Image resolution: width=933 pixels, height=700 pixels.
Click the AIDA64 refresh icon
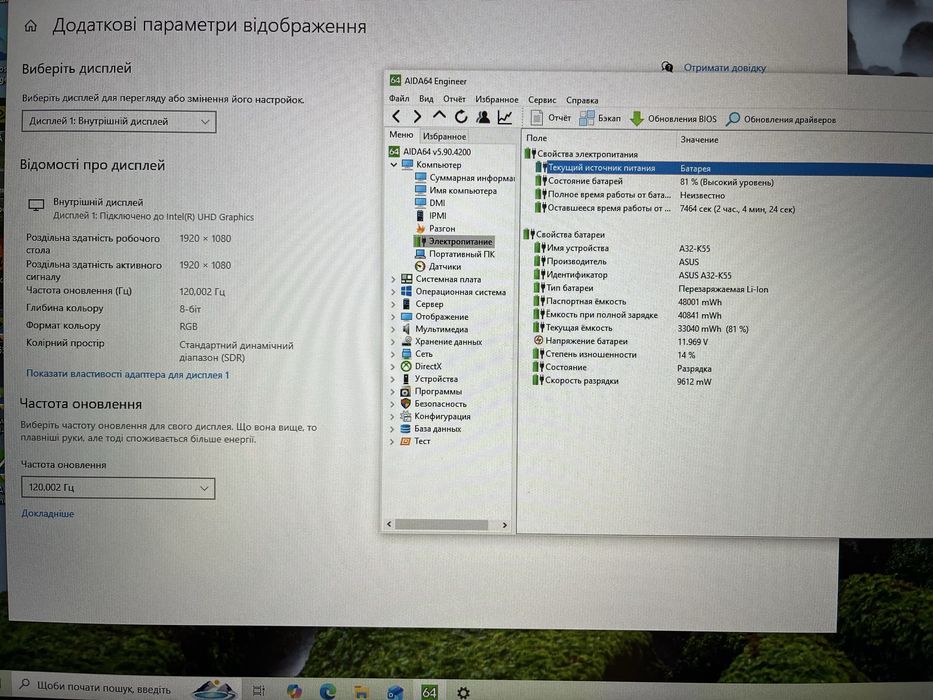click(461, 117)
